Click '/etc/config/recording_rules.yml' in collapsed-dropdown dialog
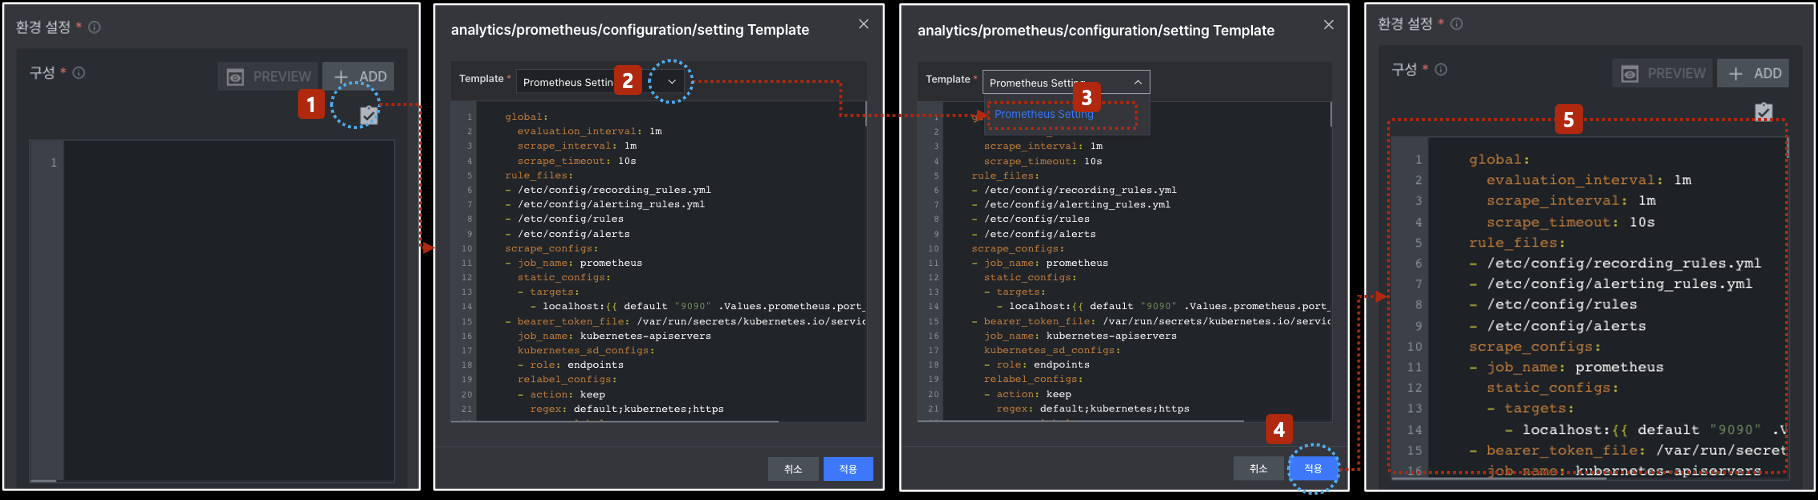 point(614,190)
